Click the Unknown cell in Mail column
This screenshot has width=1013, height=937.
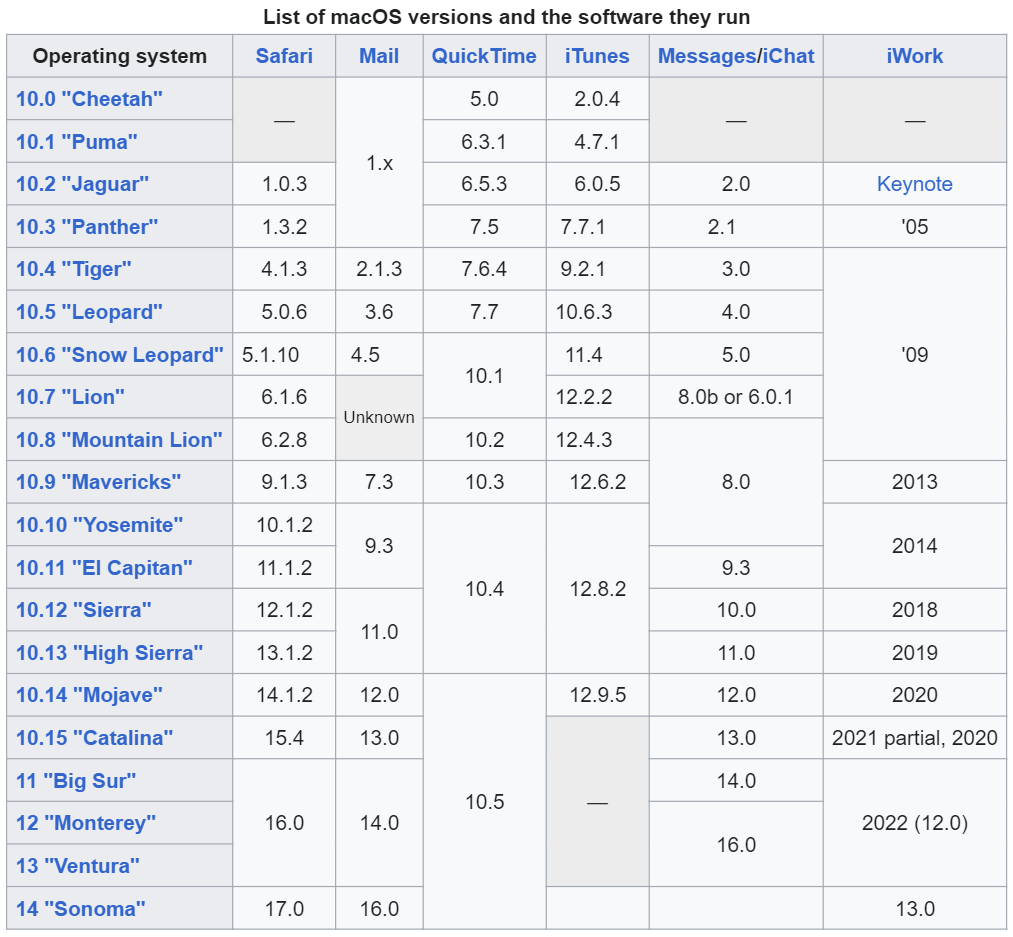coord(379,417)
